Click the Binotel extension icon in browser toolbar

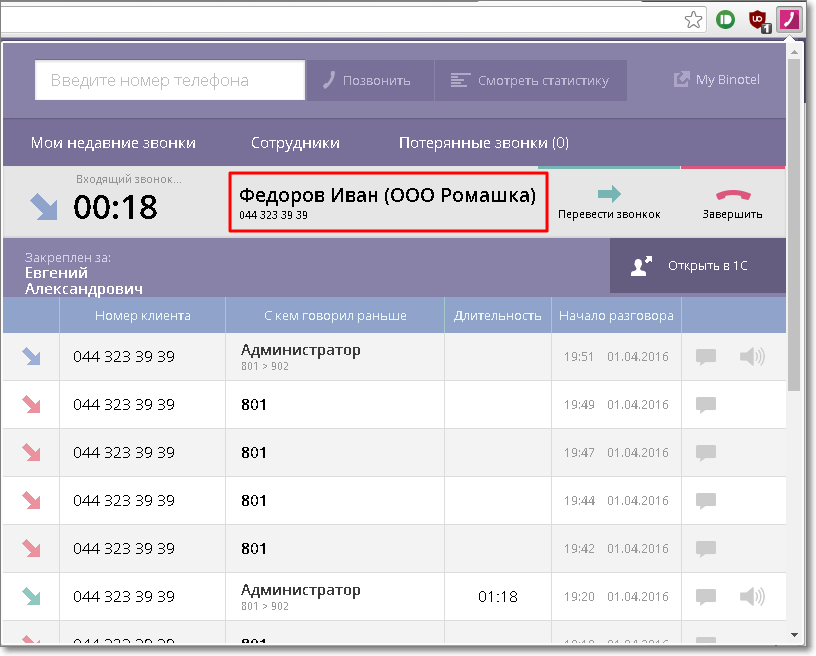coord(790,19)
